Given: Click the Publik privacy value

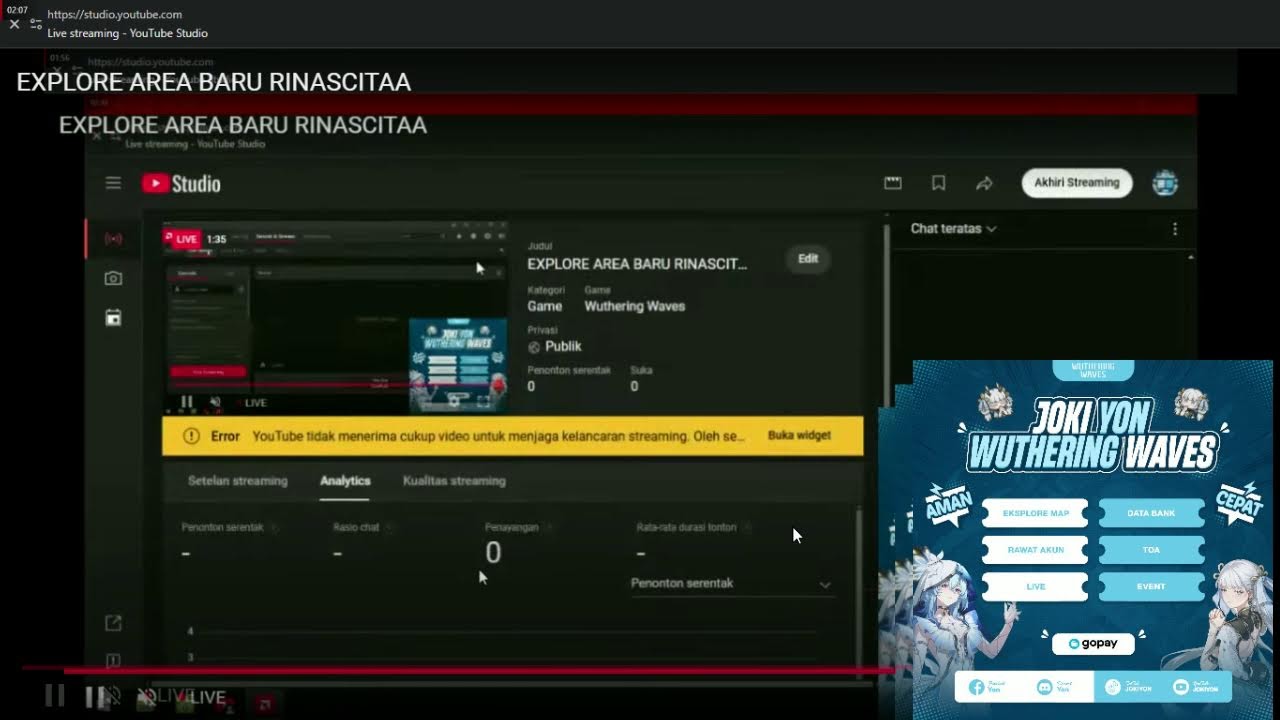Looking at the screenshot, I should pyautogui.click(x=563, y=347).
